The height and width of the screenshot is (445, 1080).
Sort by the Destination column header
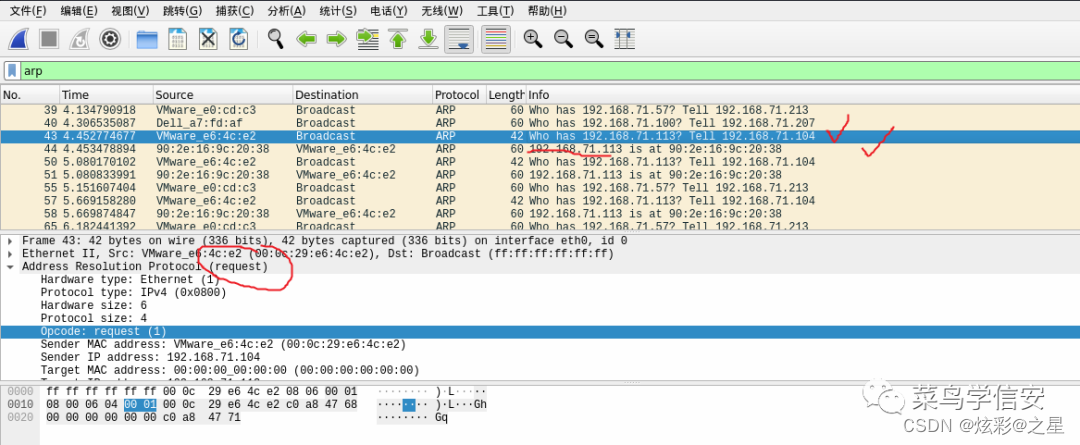click(x=362, y=94)
